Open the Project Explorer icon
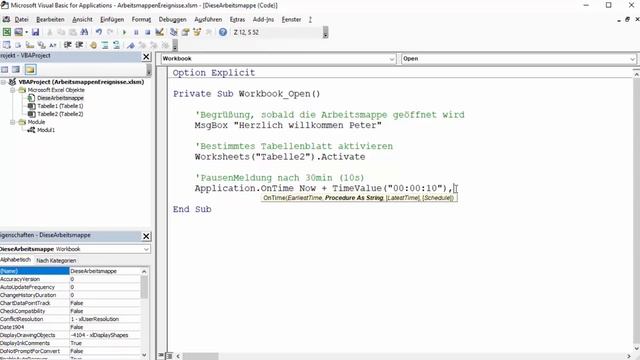The width and height of the screenshot is (640, 360). (x=174, y=32)
